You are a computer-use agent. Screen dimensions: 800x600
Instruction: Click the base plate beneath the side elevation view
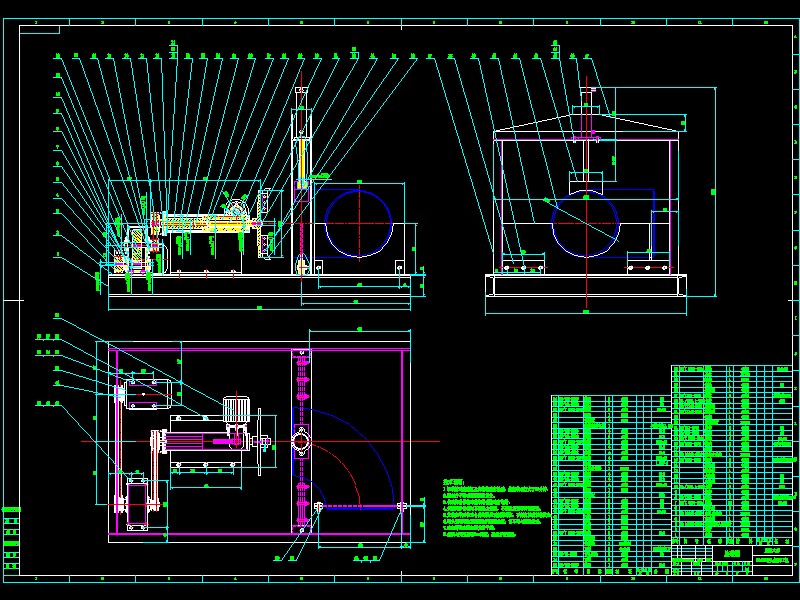(x=586, y=285)
